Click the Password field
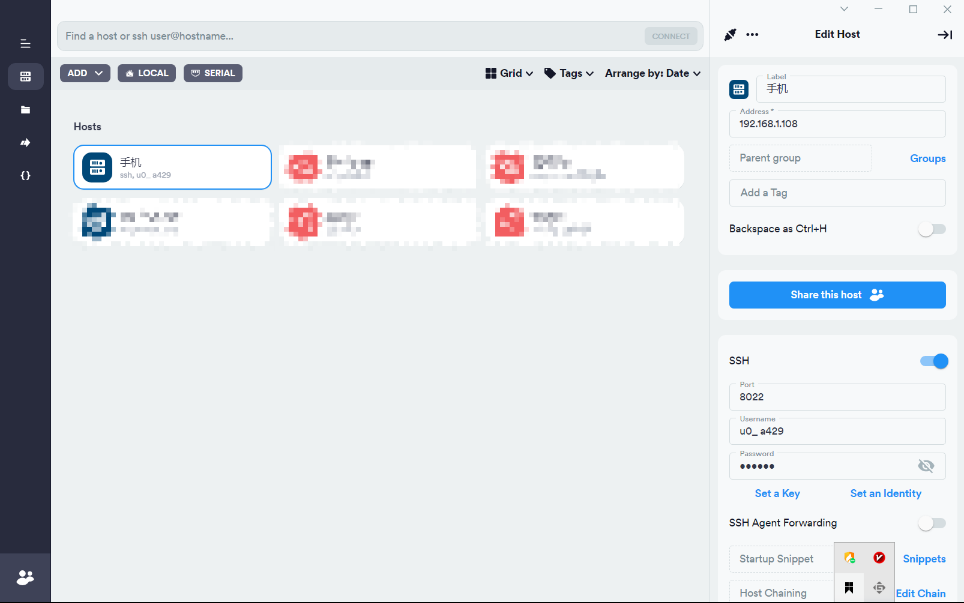Screen dimensions: 964x603 click(837, 466)
